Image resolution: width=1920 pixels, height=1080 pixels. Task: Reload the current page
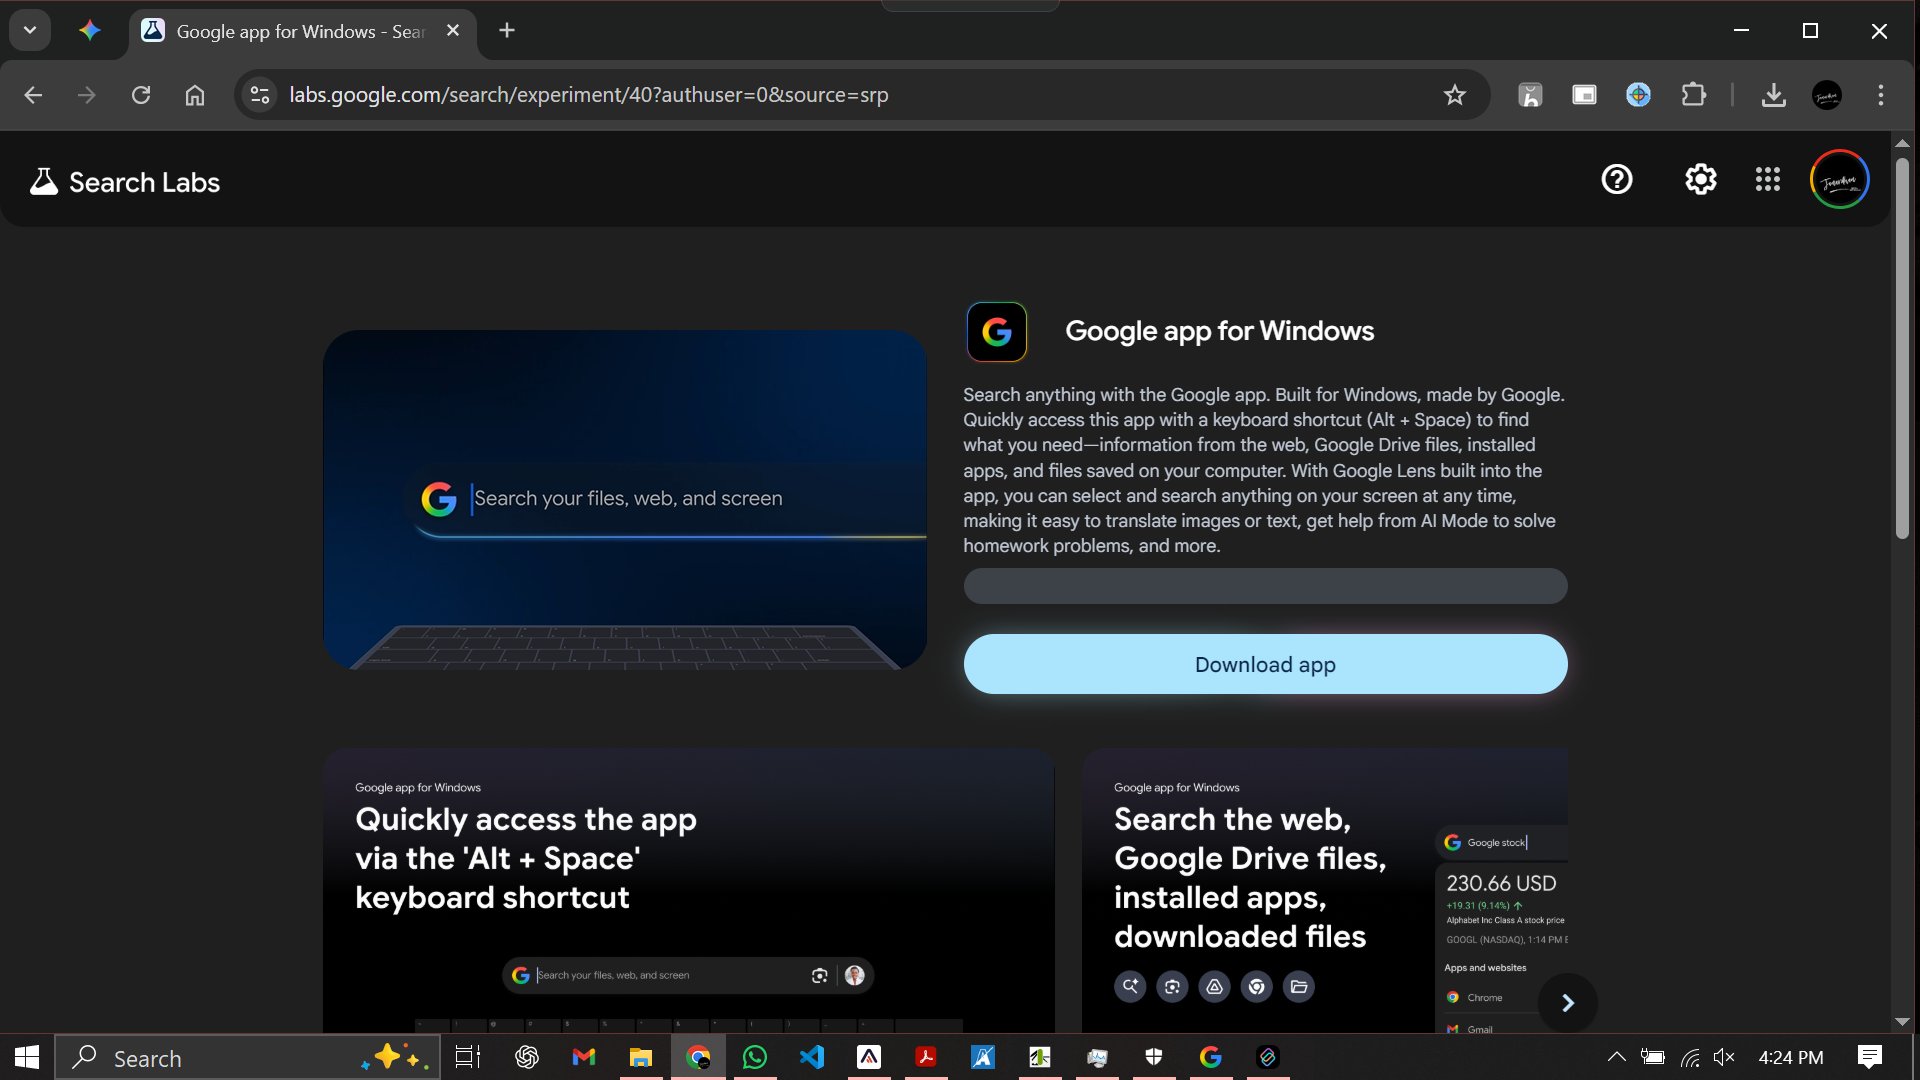[141, 95]
